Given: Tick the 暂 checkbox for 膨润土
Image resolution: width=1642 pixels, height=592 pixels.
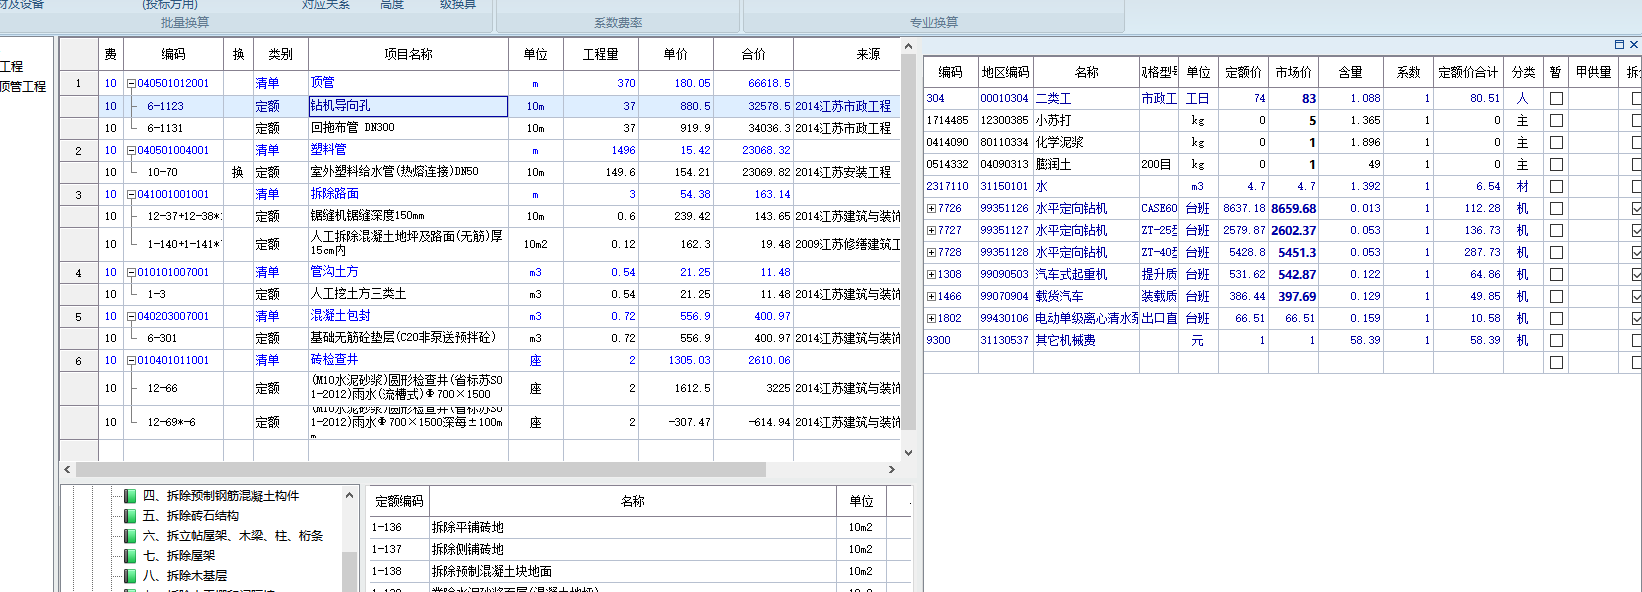Looking at the screenshot, I should 1556,165.
